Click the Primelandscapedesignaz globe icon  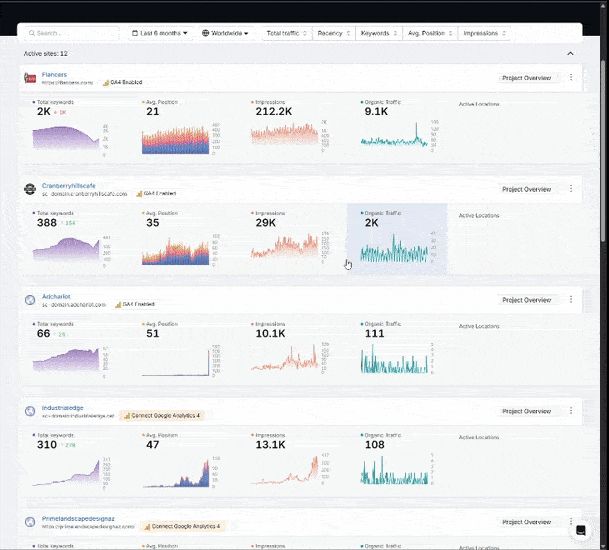tap(30, 522)
